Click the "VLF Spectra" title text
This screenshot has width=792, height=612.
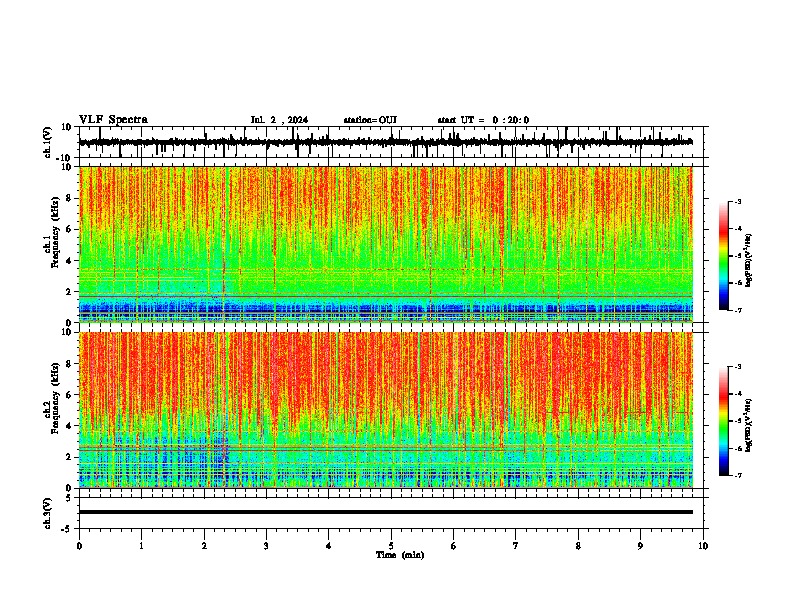point(113,120)
